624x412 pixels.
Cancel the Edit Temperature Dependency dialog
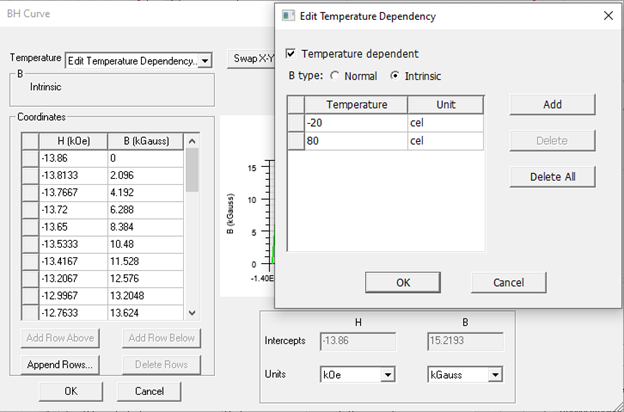coord(509,283)
